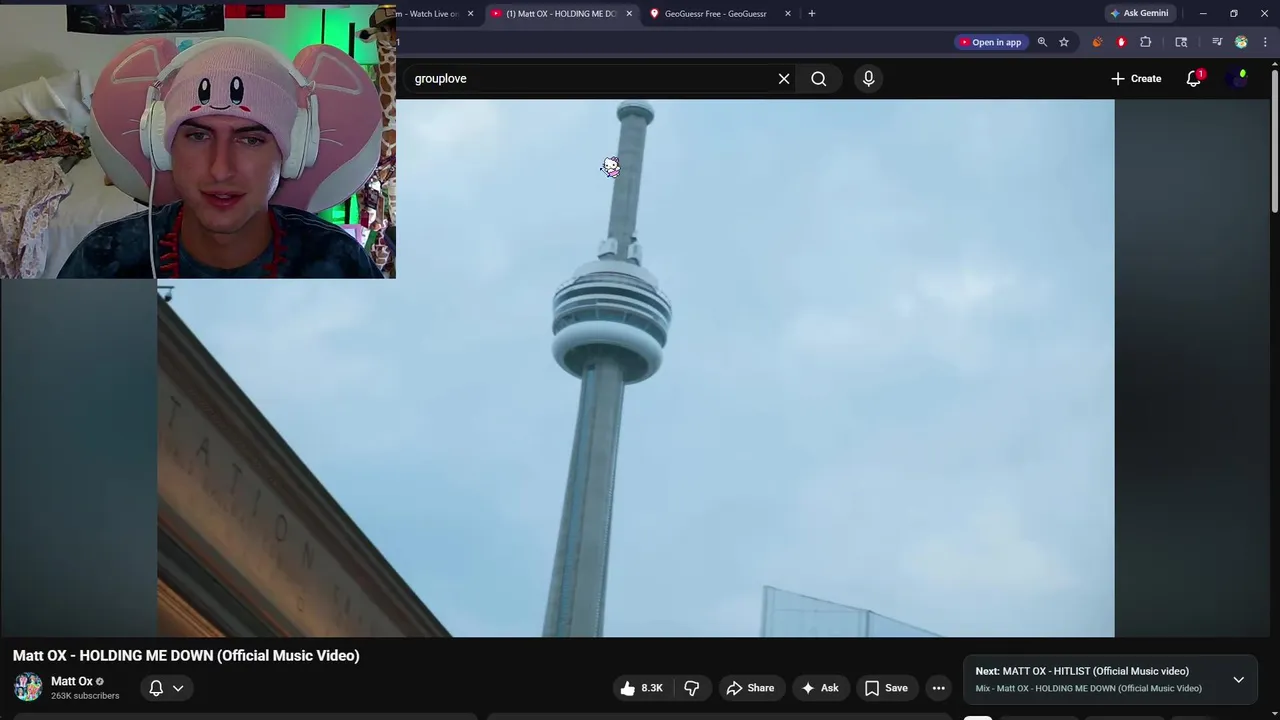
Task: Bookmark this page with star icon
Action: coord(1064,42)
